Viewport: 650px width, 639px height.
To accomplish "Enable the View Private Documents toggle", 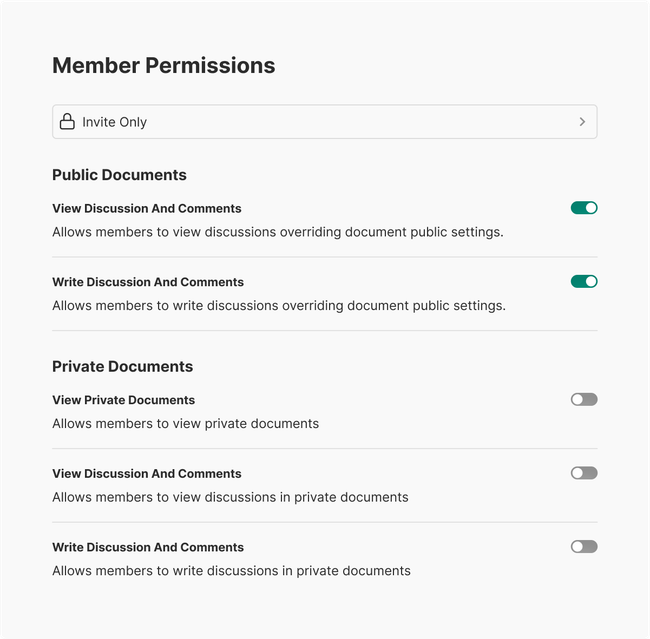I will tap(584, 399).
